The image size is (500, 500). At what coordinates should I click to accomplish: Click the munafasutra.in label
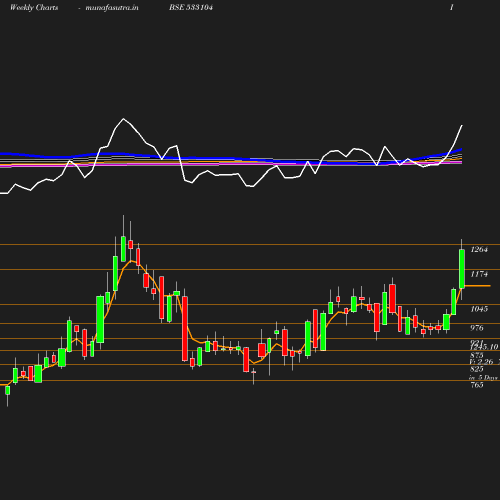tap(112, 7)
